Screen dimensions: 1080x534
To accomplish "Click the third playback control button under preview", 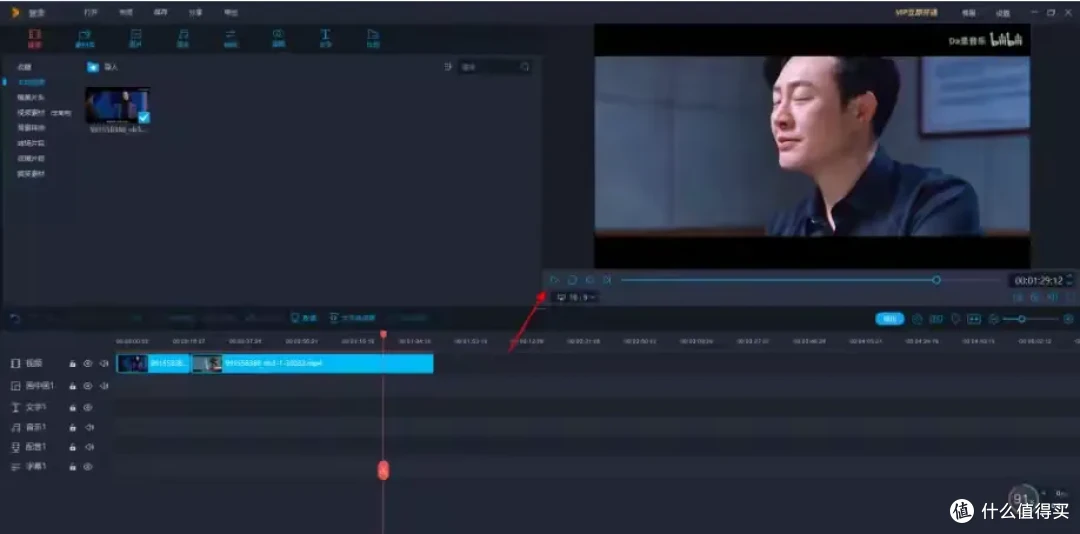I will click(590, 280).
